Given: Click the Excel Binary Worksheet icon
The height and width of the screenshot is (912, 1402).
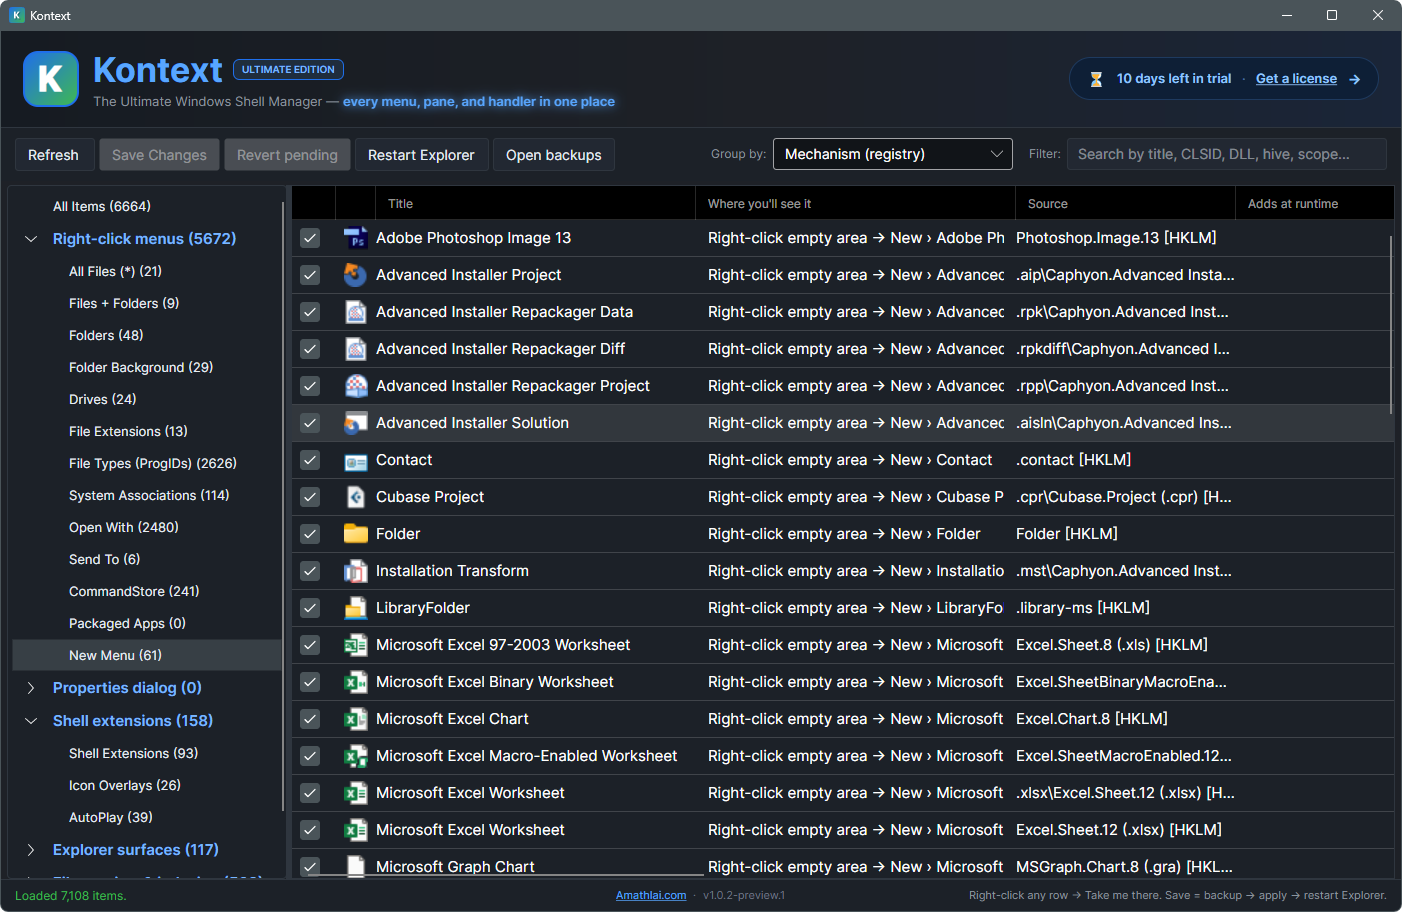Looking at the screenshot, I should (355, 682).
